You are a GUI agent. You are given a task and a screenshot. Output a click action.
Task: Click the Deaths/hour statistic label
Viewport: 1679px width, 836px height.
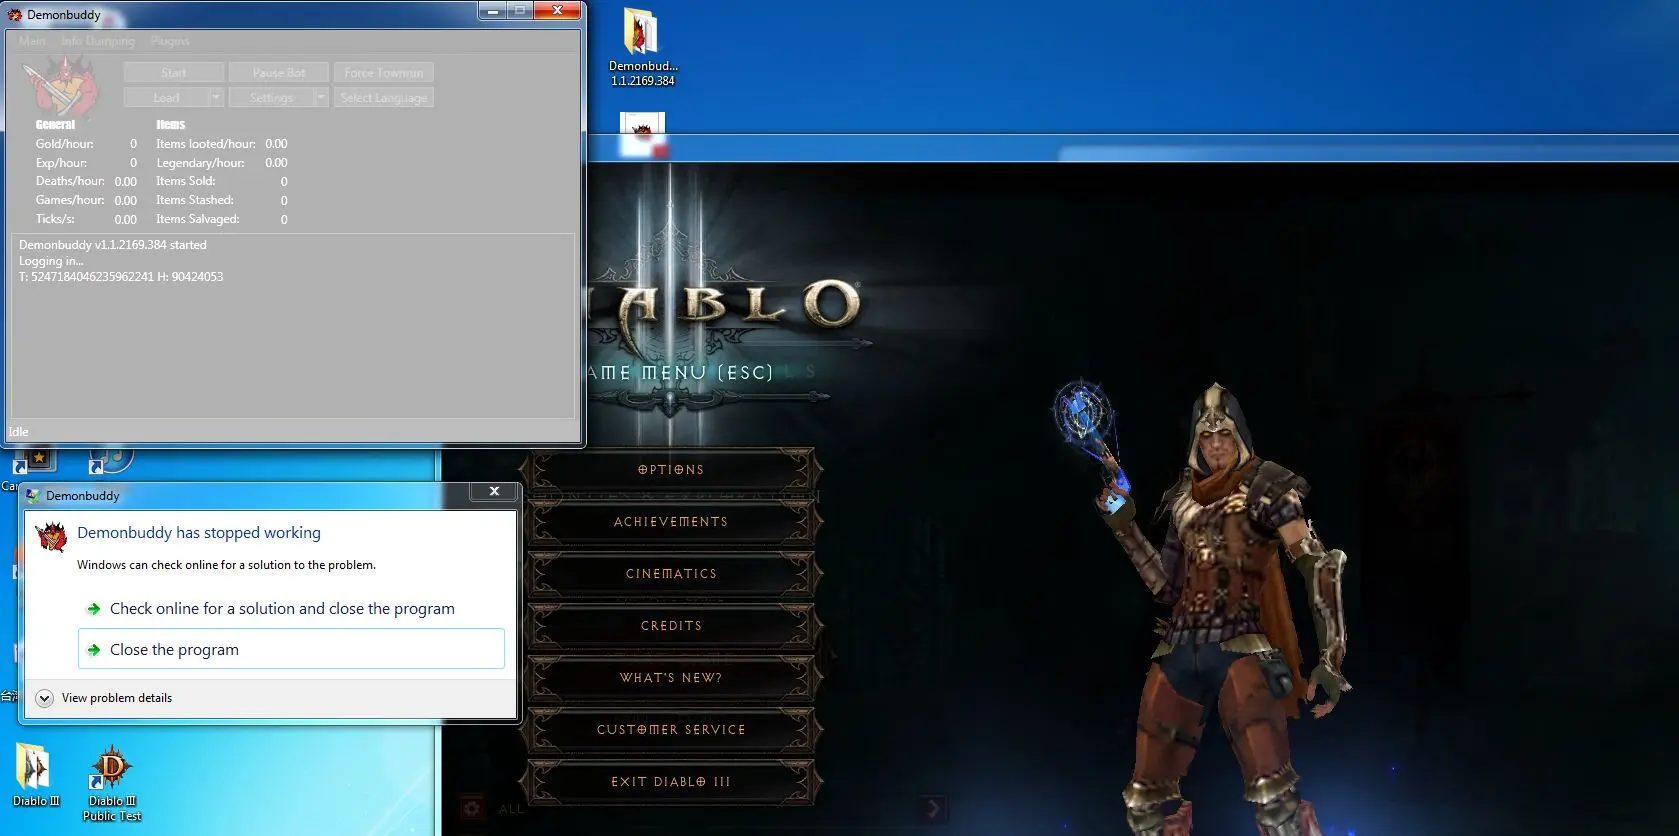point(70,181)
